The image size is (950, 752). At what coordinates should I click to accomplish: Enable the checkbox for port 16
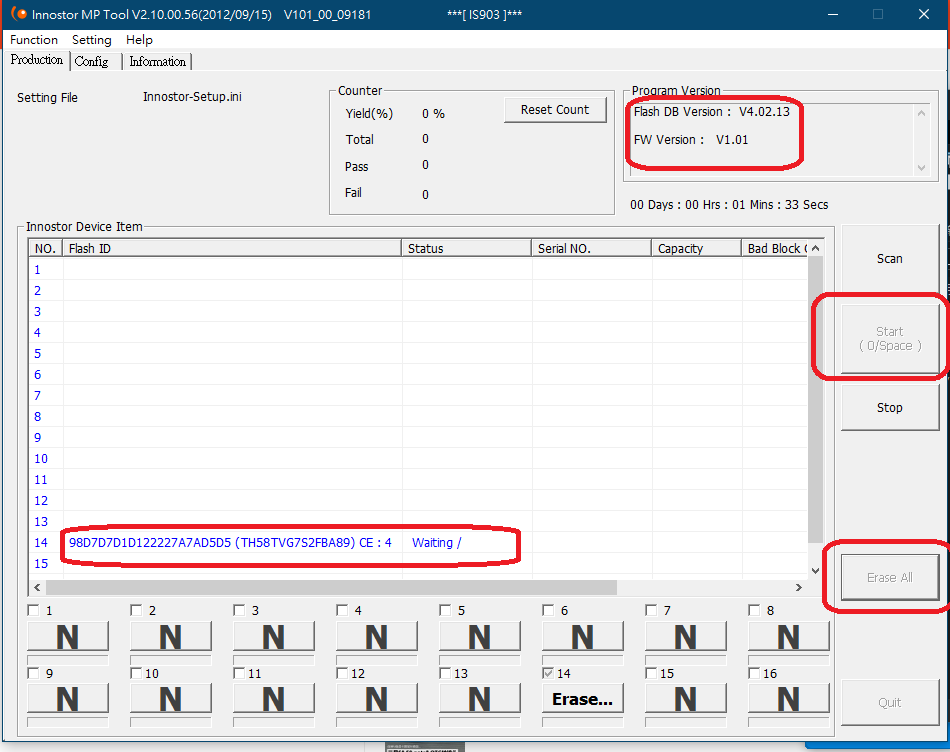(x=754, y=673)
